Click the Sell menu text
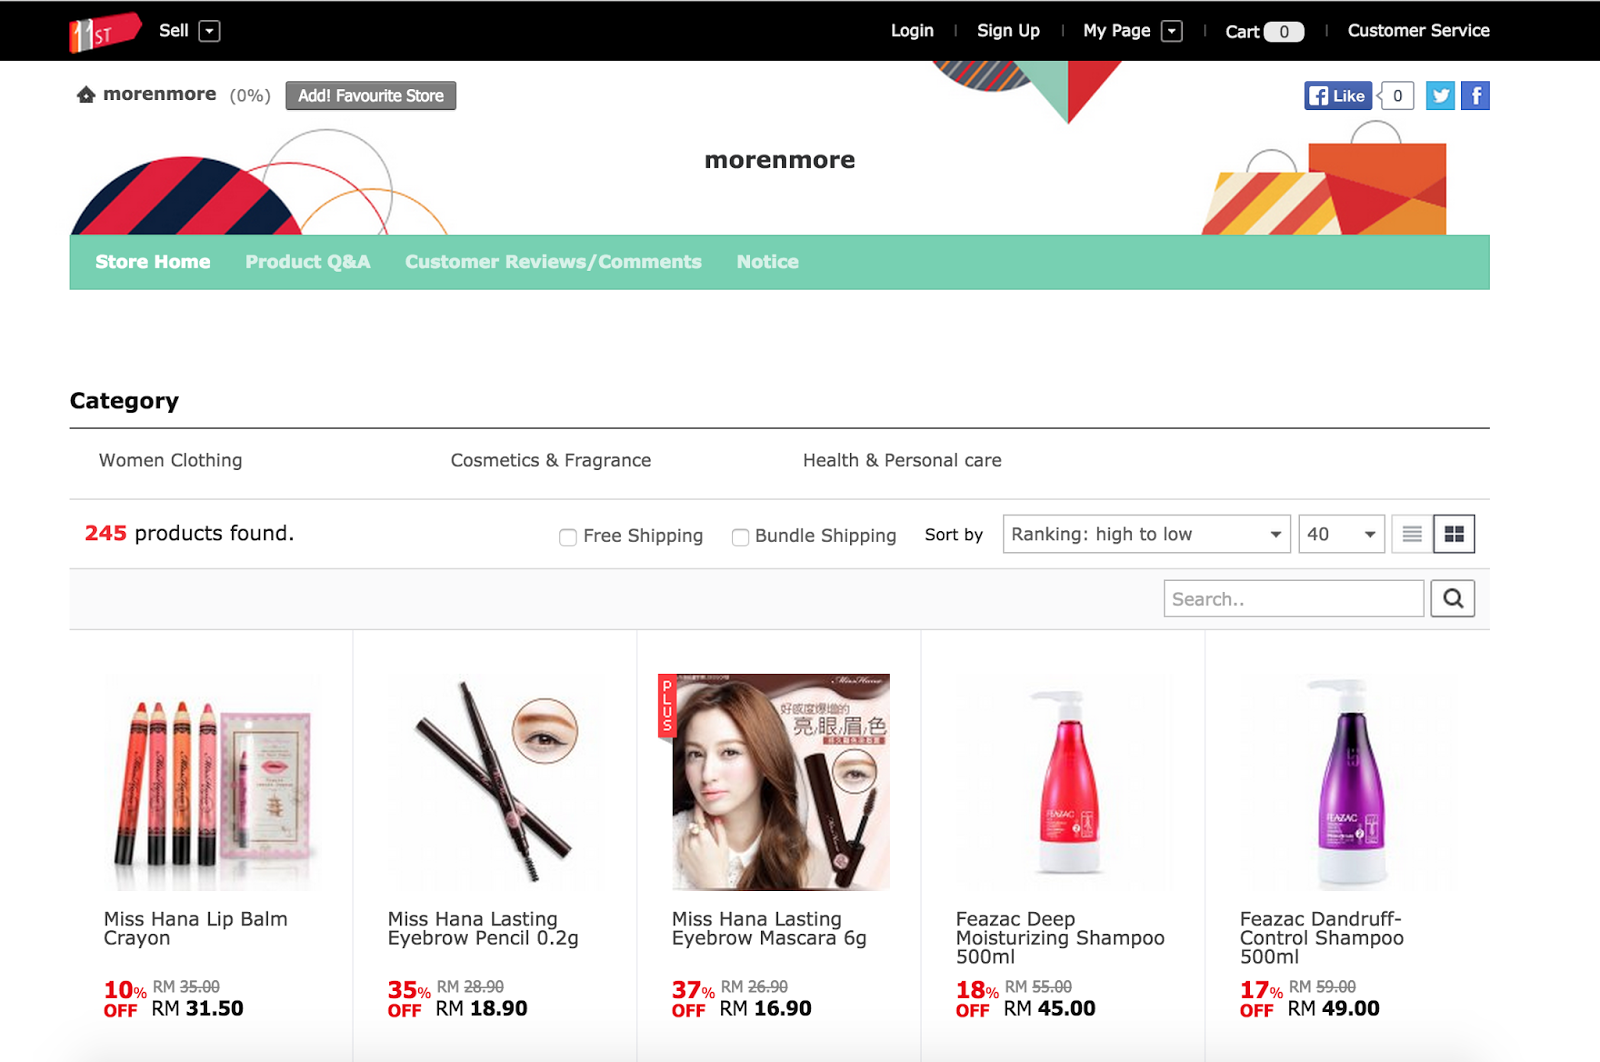1600x1062 pixels. tap(174, 31)
